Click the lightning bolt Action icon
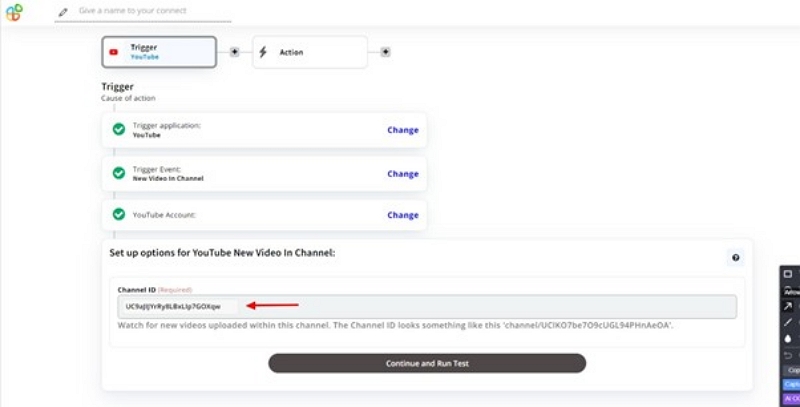Viewport: 800px width, 407px height. click(x=263, y=52)
